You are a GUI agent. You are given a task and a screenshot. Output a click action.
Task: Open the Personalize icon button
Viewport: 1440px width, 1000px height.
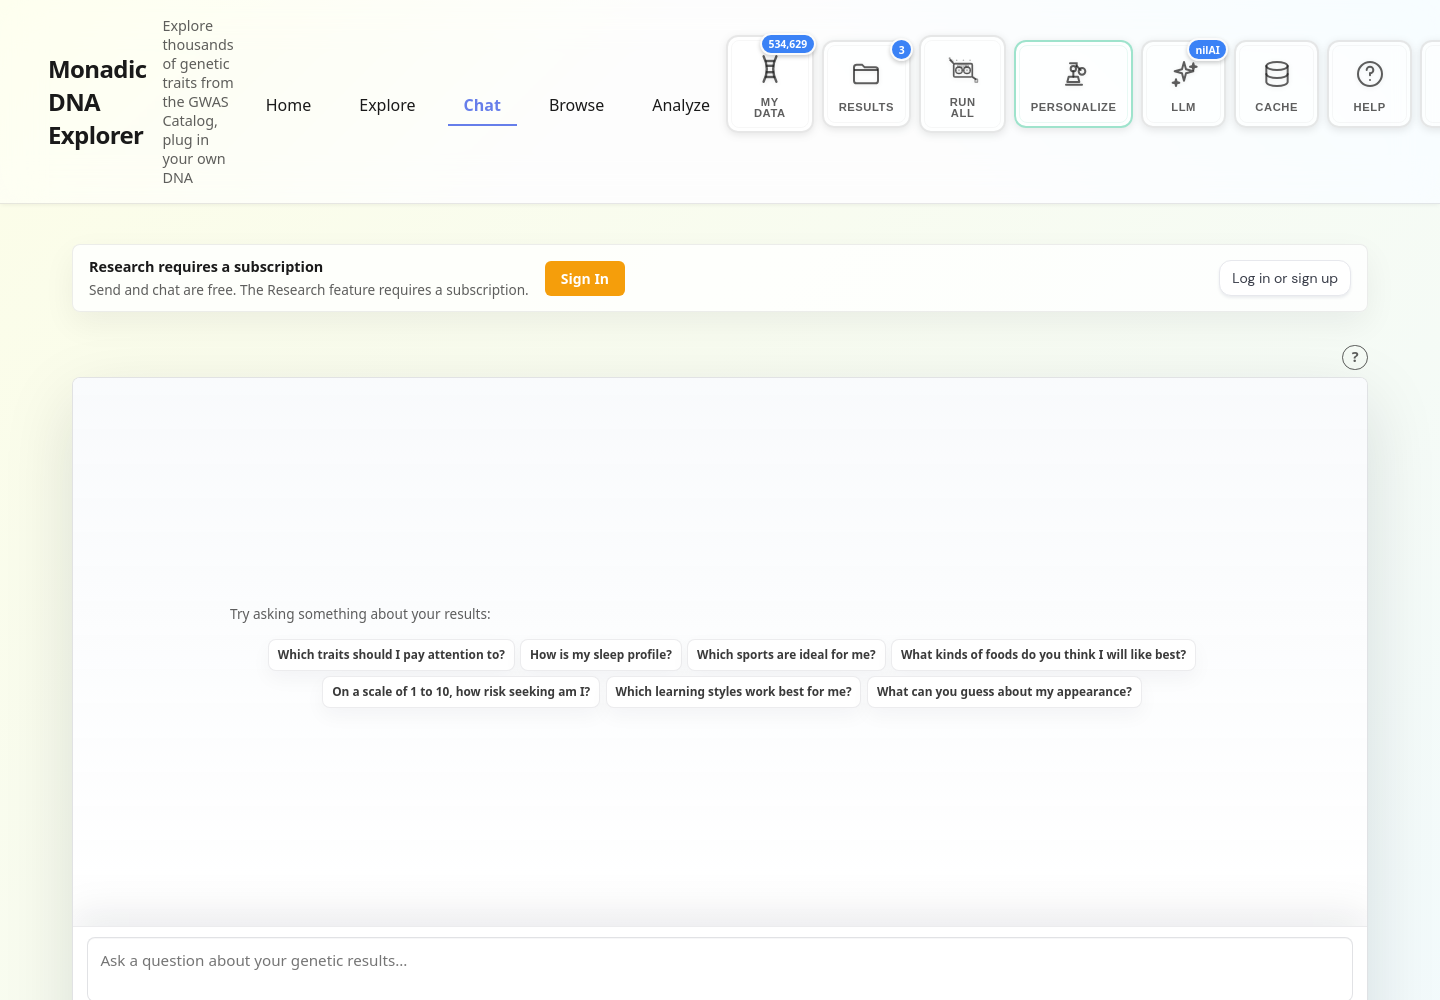pos(1073,84)
